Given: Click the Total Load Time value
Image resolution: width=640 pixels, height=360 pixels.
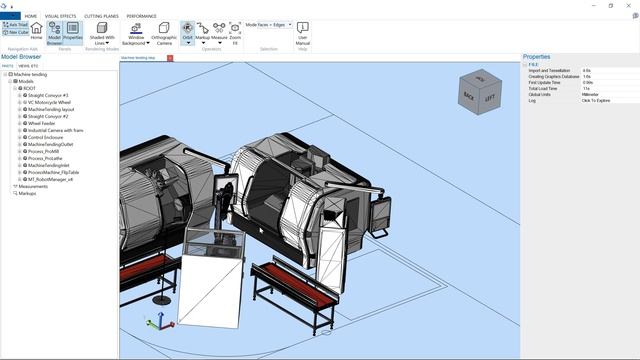Looking at the screenshot, I should (x=586, y=89).
